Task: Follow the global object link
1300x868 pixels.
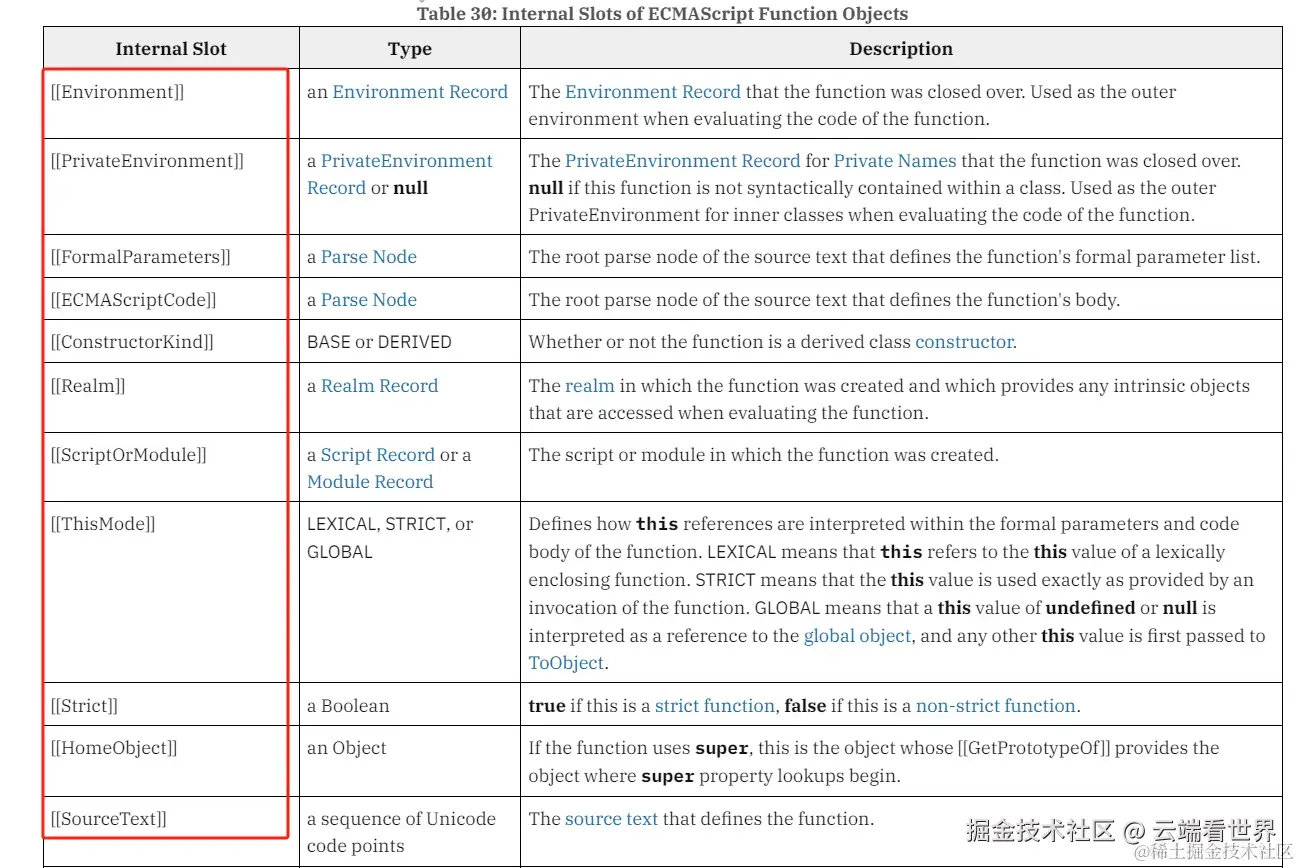Action: tap(857, 636)
